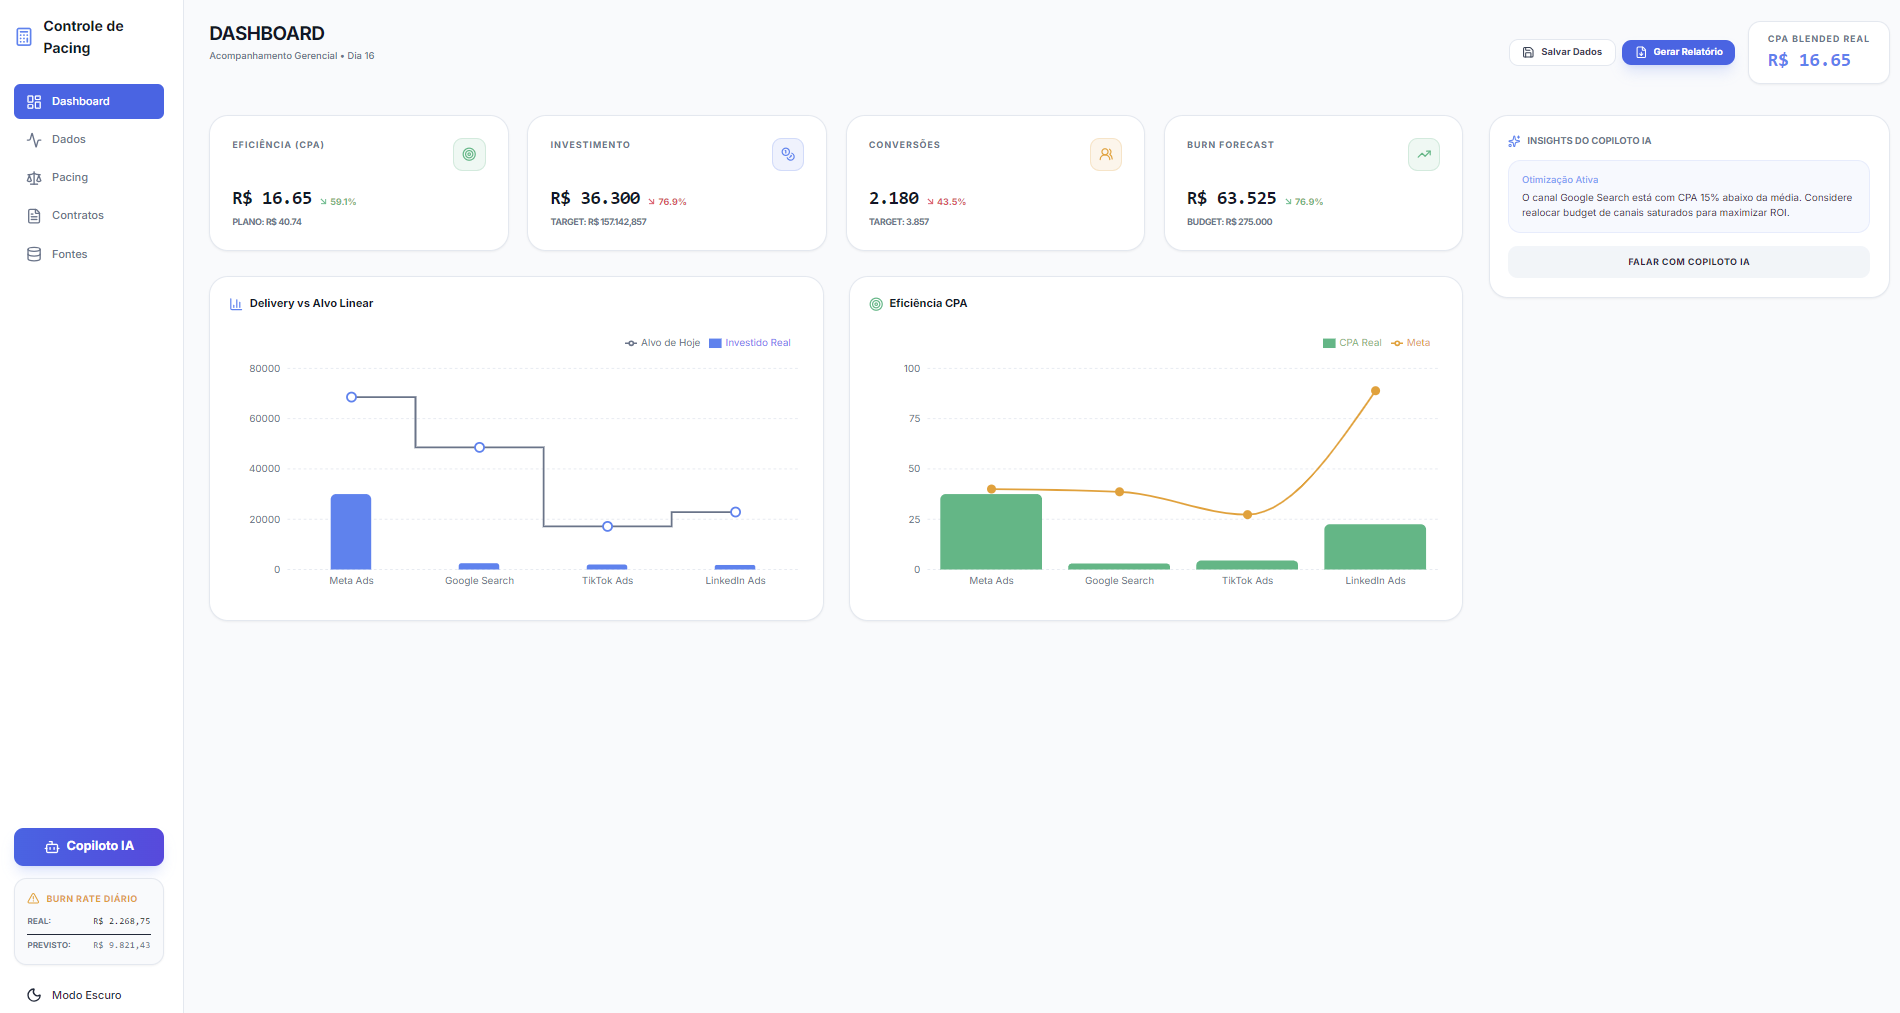The width and height of the screenshot is (1900, 1013).
Task: Click Gerar Relatório button
Action: click(1678, 52)
